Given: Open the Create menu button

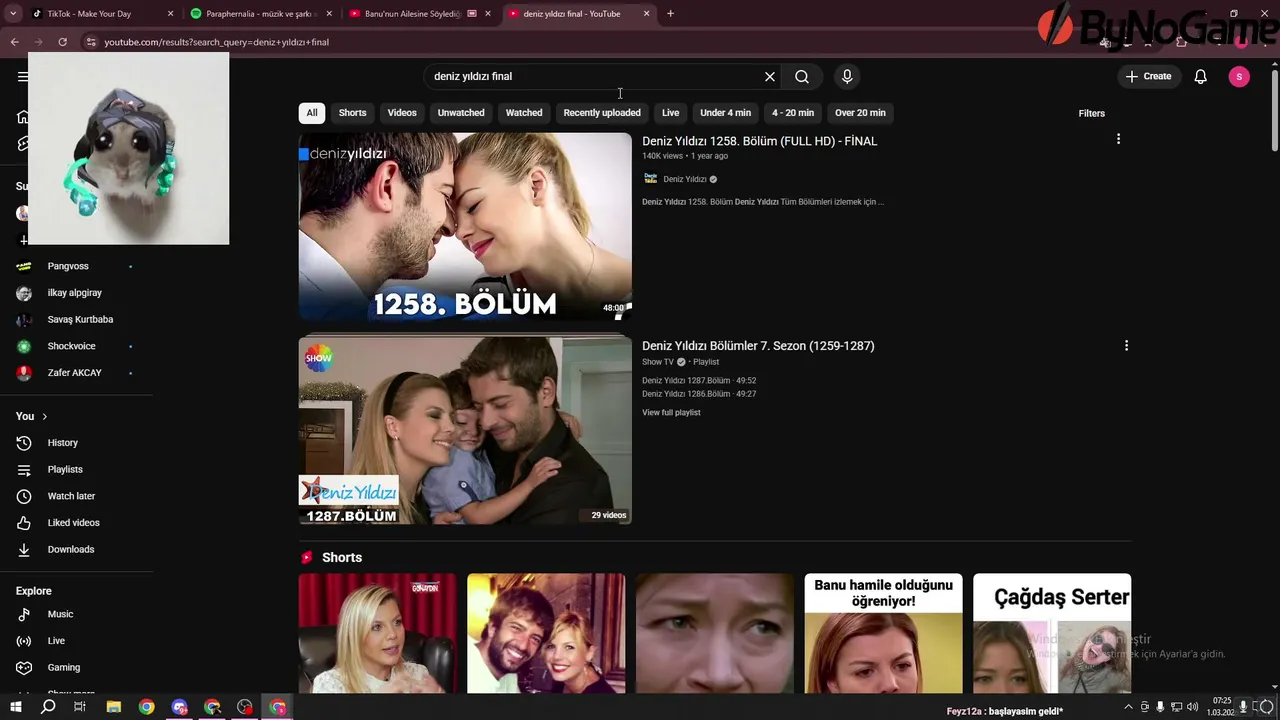Looking at the screenshot, I should point(1149,77).
